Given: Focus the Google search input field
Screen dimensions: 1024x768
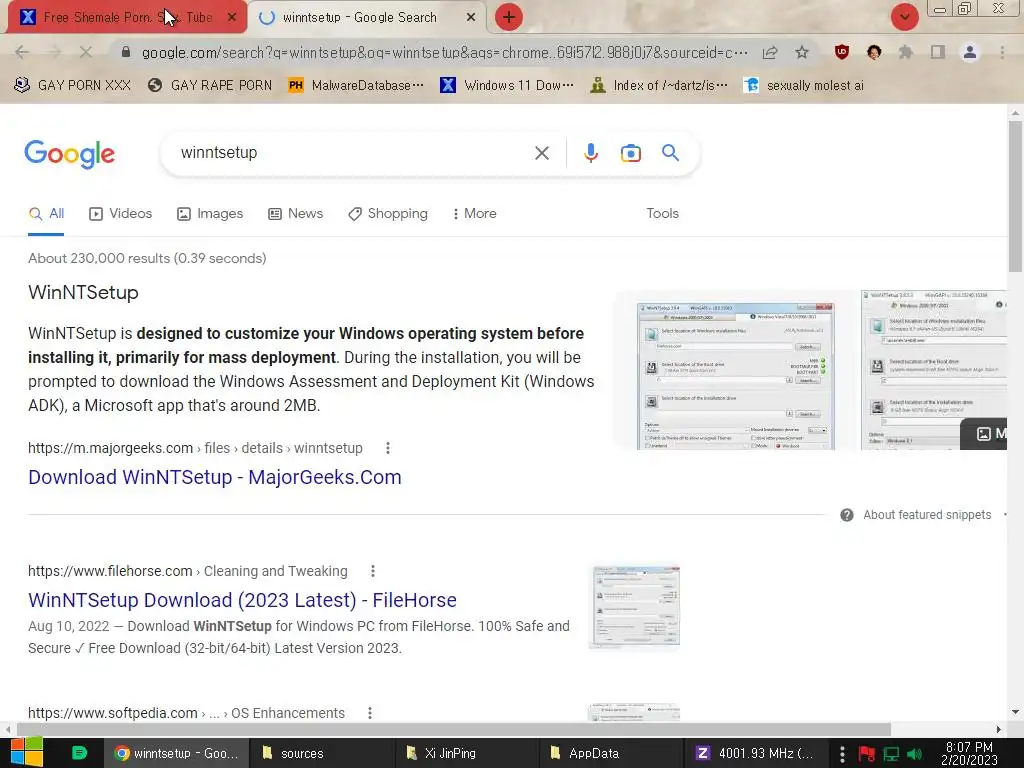Looking at the screenshot, I should [x=353, y=153].
